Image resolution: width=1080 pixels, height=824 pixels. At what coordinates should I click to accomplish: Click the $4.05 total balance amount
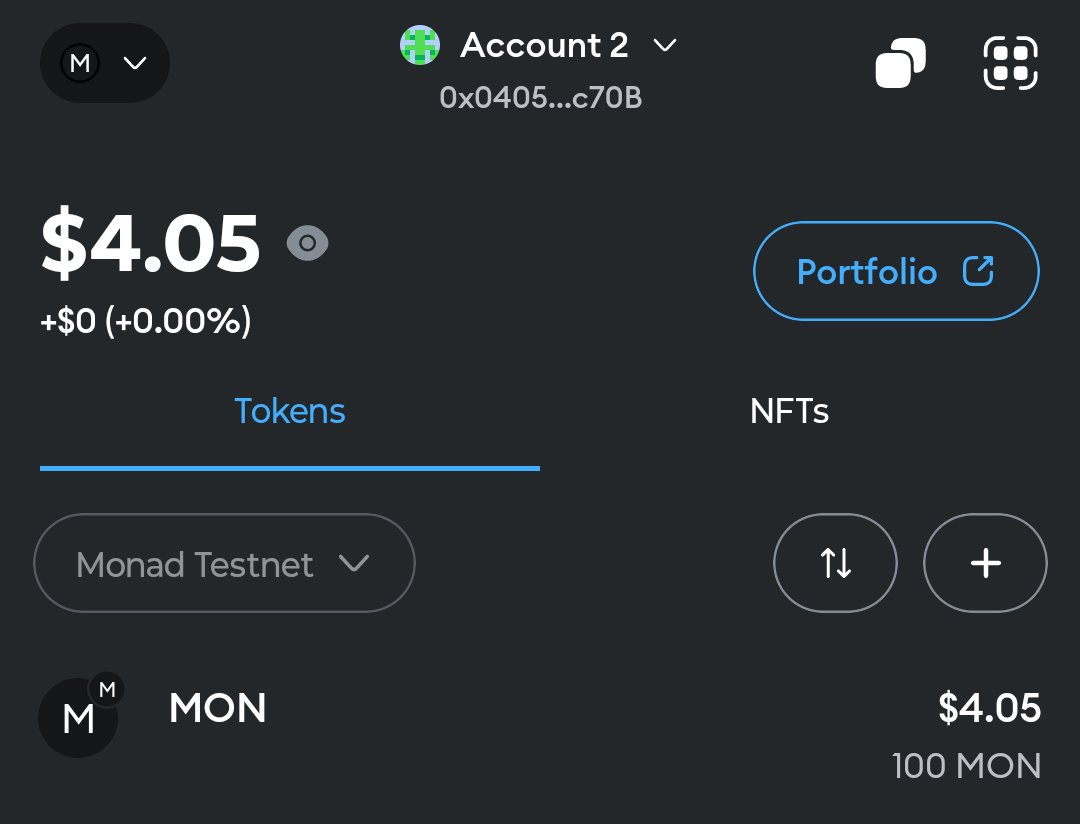click(x=150, y=243)
